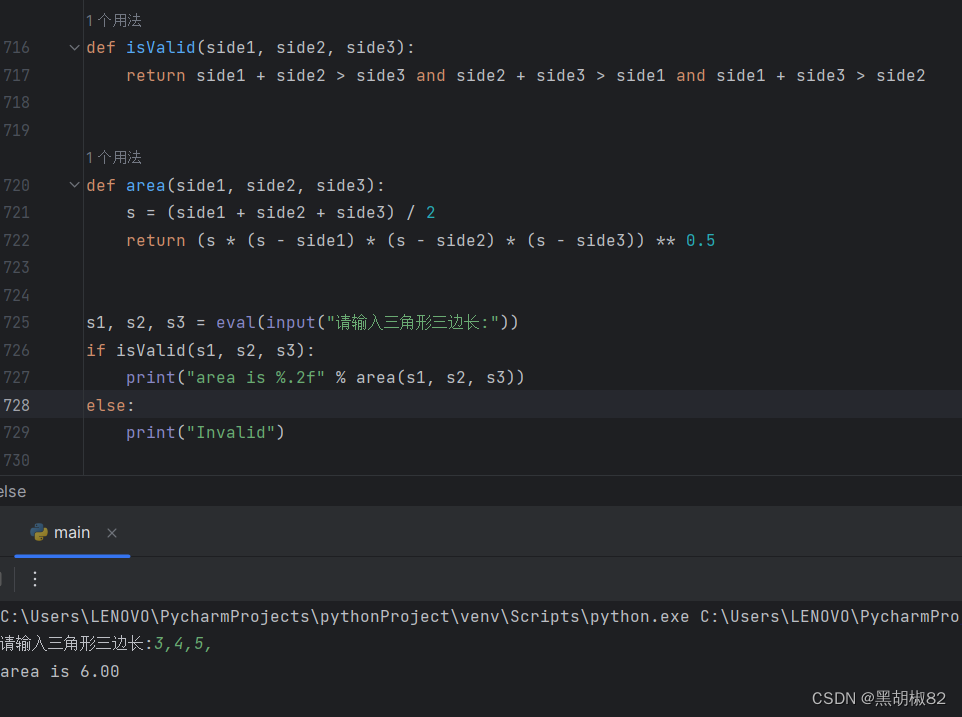Click the Python icon on the main run tab
Screen dimensions: 962x717
[39, 532]
